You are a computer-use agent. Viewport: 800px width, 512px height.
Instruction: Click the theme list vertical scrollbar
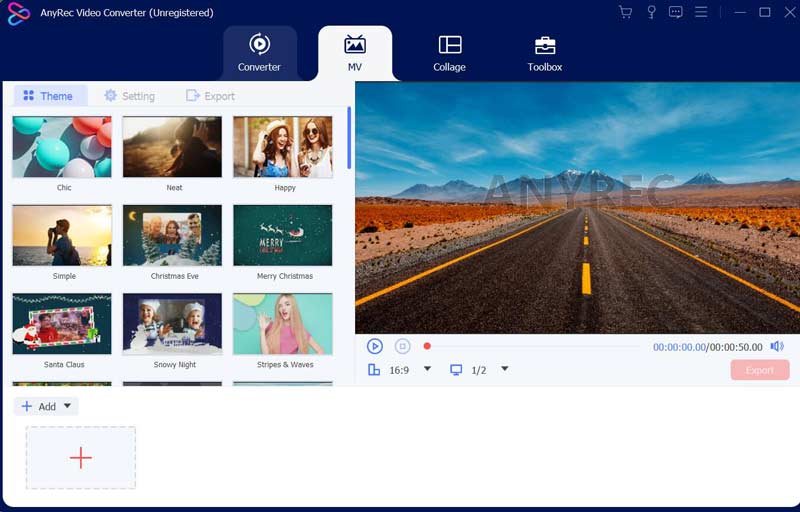[x=349, y=138]
